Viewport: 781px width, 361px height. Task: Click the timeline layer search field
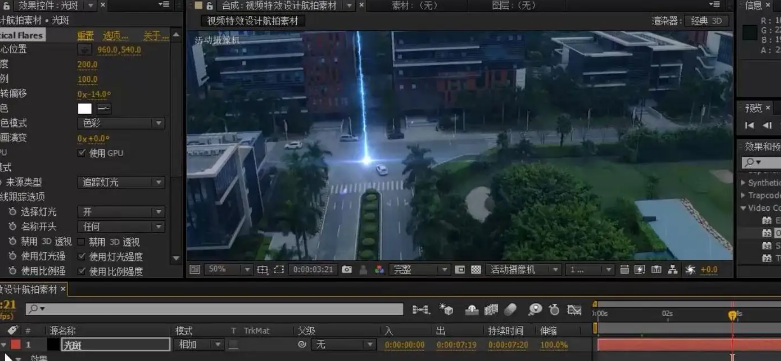tap(214, 309)
